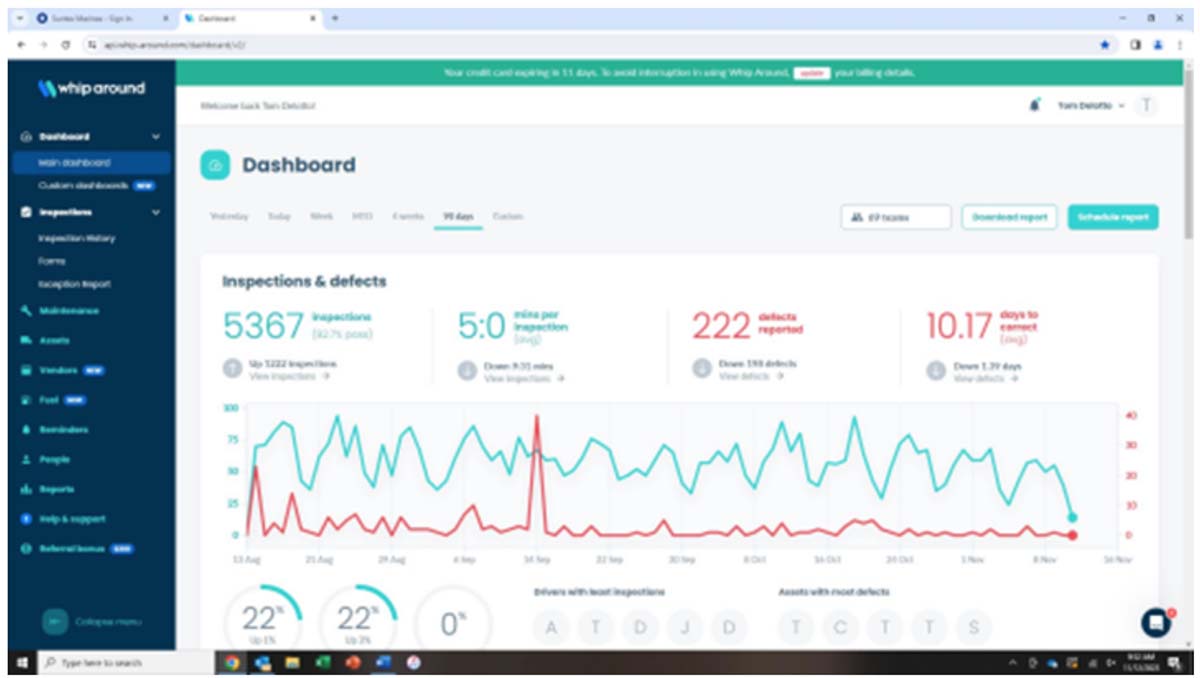Click the Maintenance wrench icon in sidebar
Viewport: 1200px width, 678px height.
coord(26,310)
